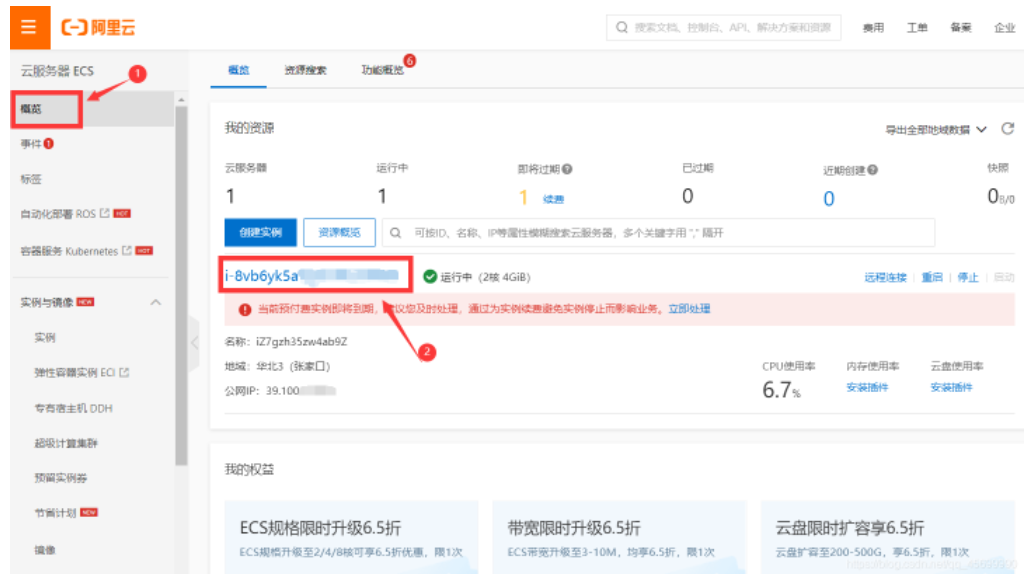Click the external link icon beside 容器服务 Kubernetes
The image size is (1034, 574).
pyautogui.click(x=127, y=251)
